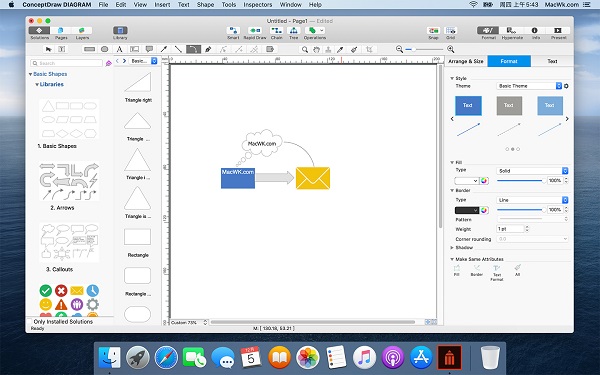Image resolution: width=600 pixels, height=375 pixels.
Task: Click Make Same All button
Action: tap(517, 270)
